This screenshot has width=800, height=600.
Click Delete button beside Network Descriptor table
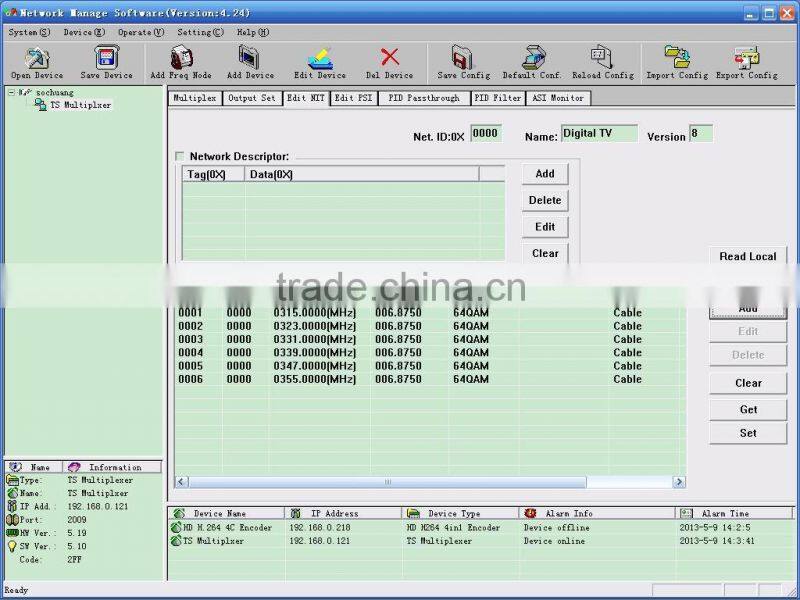click(545, 201)
